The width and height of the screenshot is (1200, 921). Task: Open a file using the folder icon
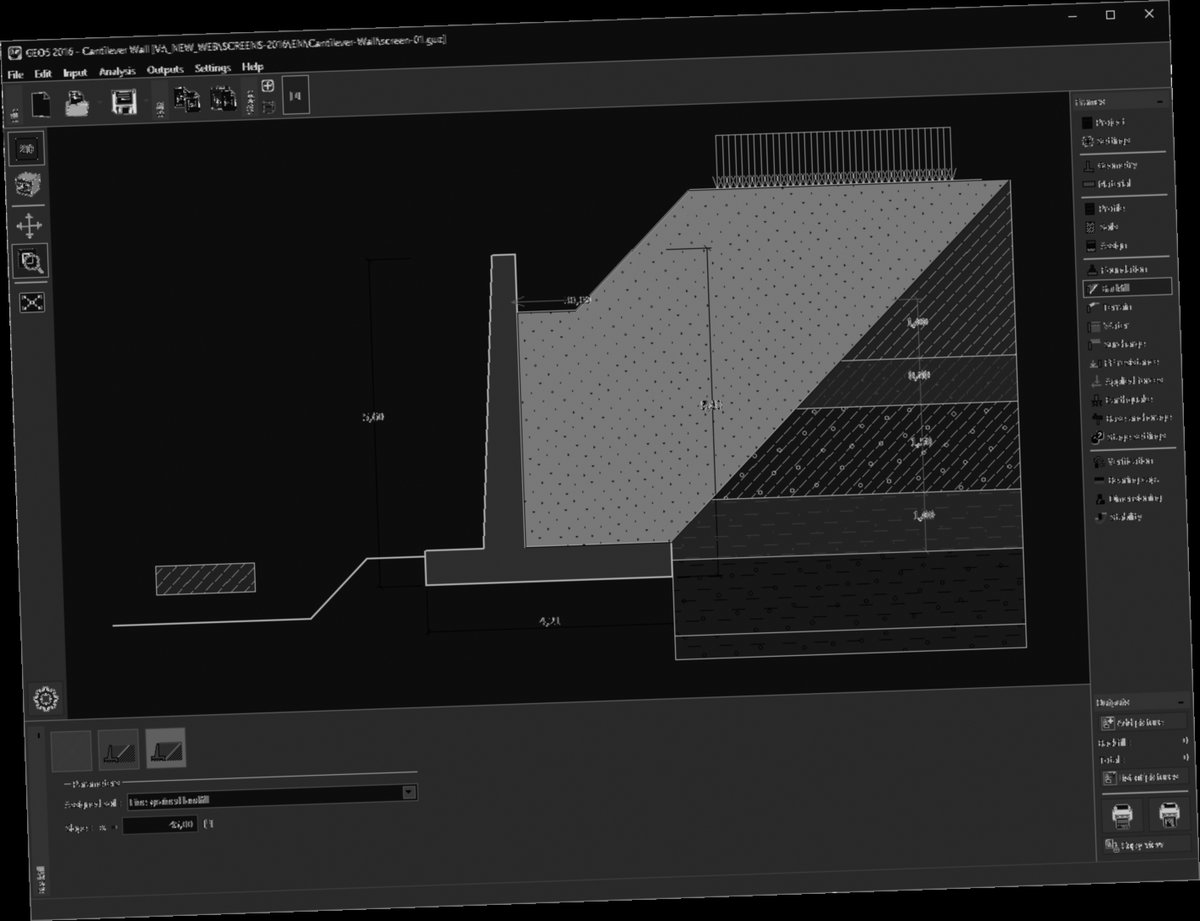tap(78, 103)
